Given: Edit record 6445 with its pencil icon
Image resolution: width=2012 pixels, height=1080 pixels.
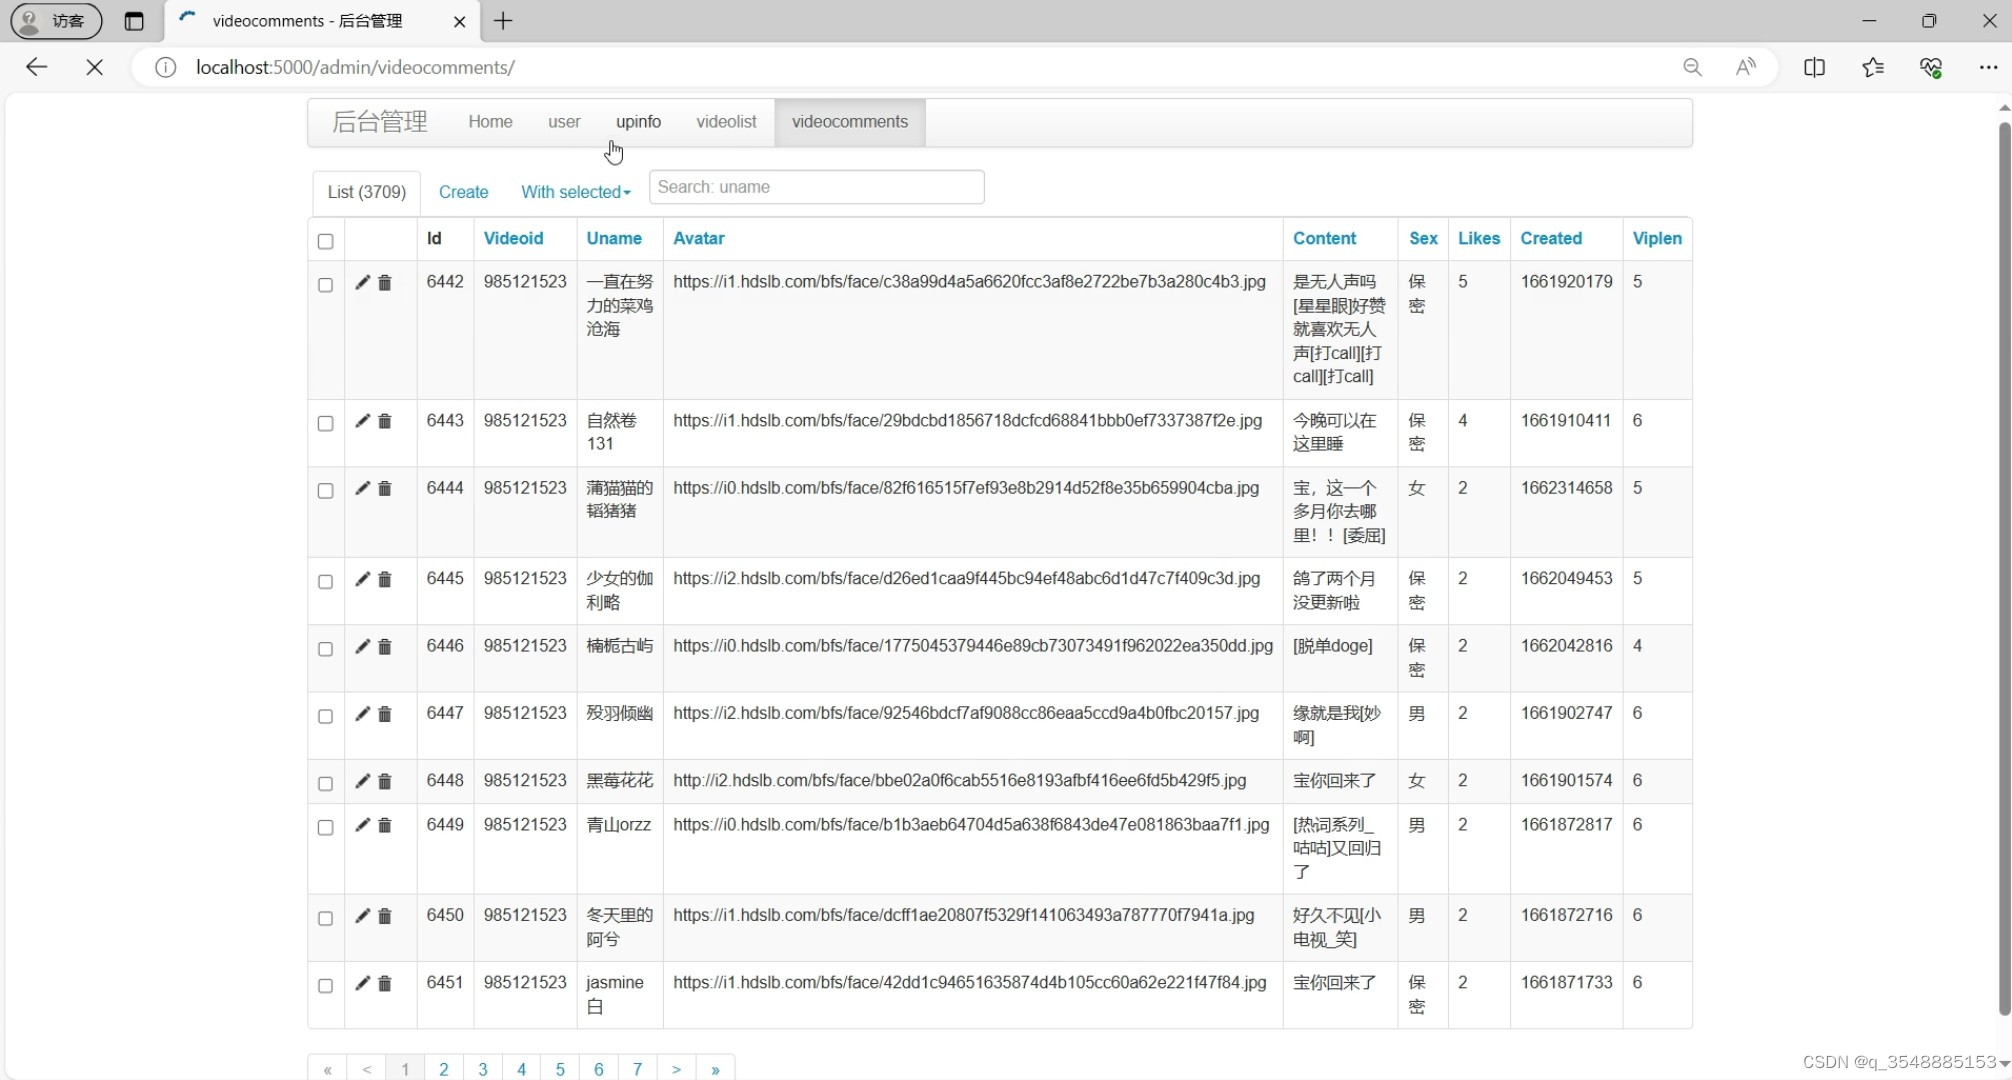Looking at the screenshot, I should [362, 580].
